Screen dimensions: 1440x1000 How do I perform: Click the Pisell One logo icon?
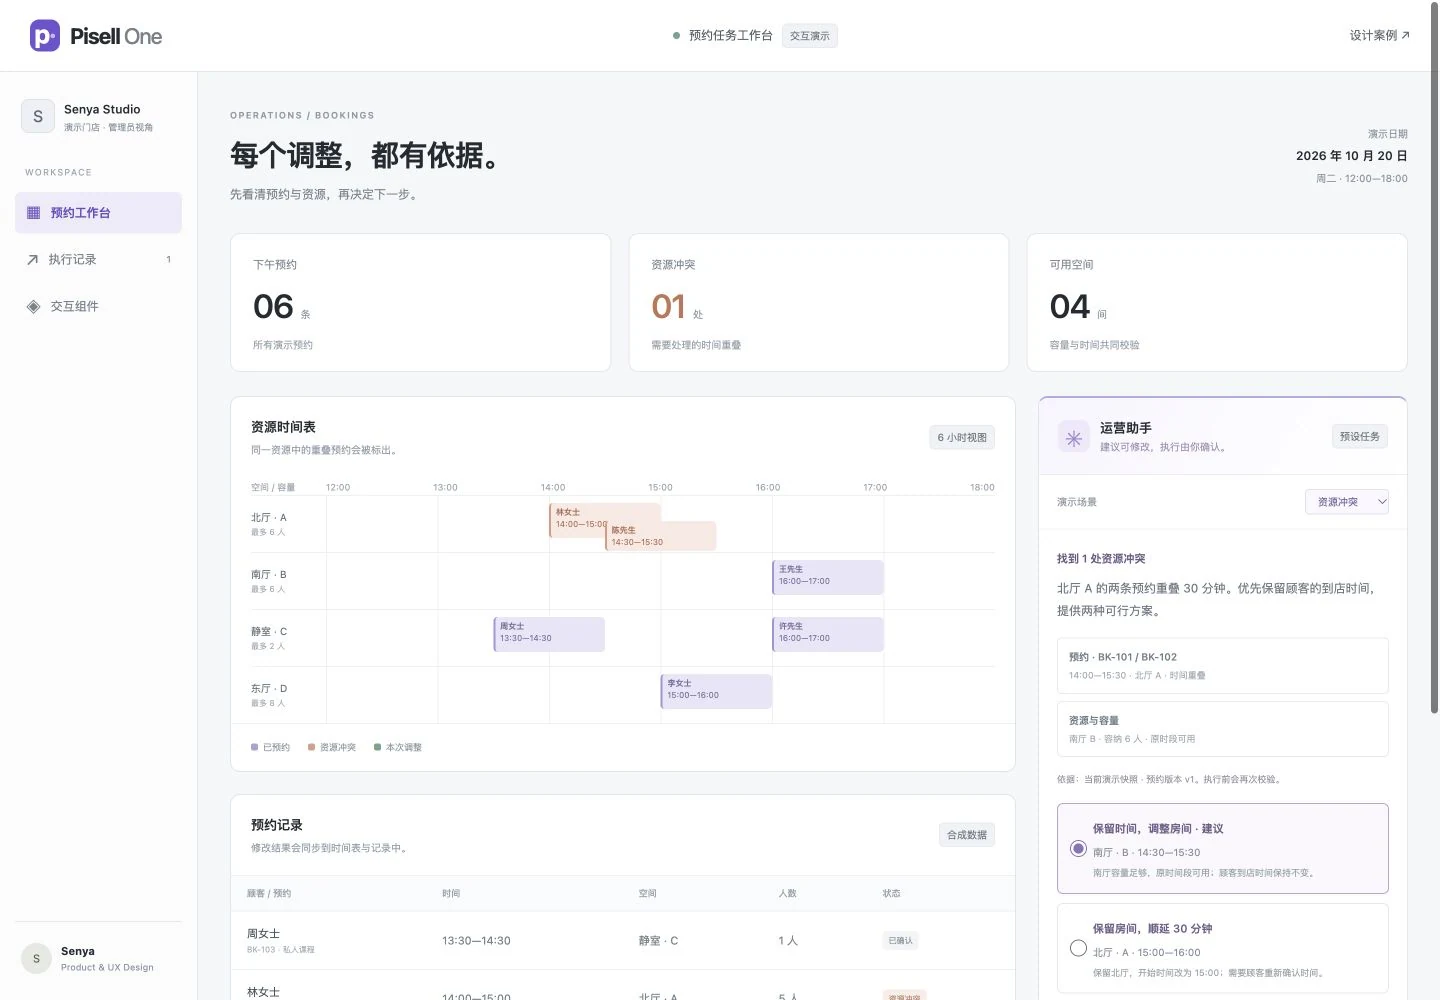pos(45,36)
